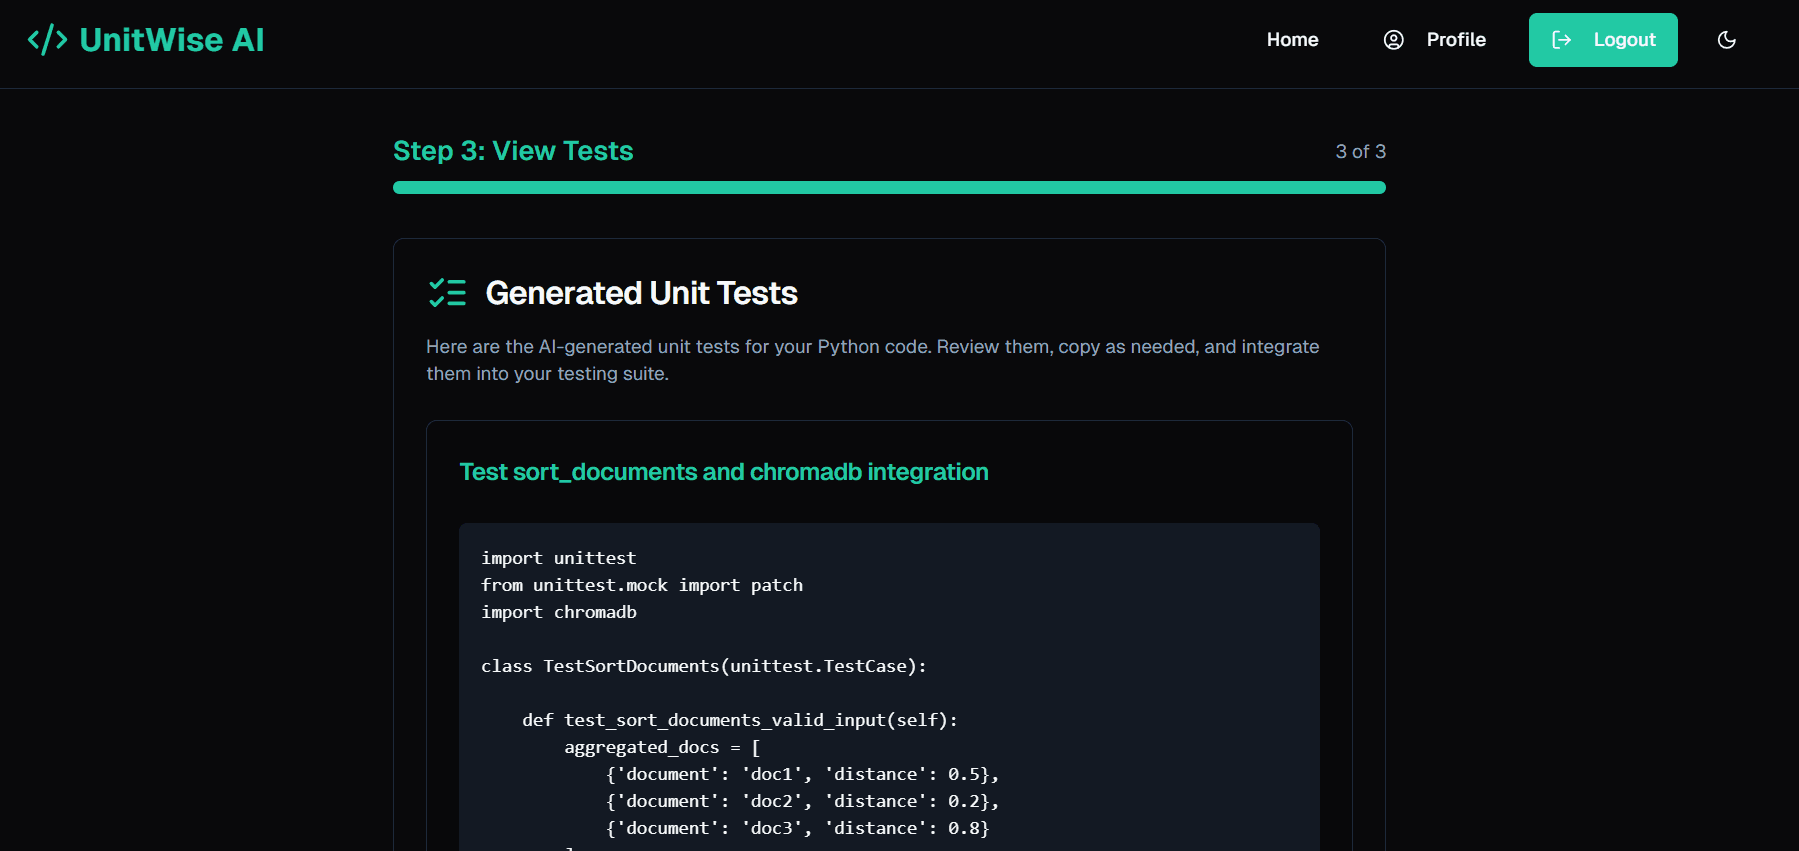Click the "import chromadb" code line
1799x851 pixels.
click(x=558, y=612)
